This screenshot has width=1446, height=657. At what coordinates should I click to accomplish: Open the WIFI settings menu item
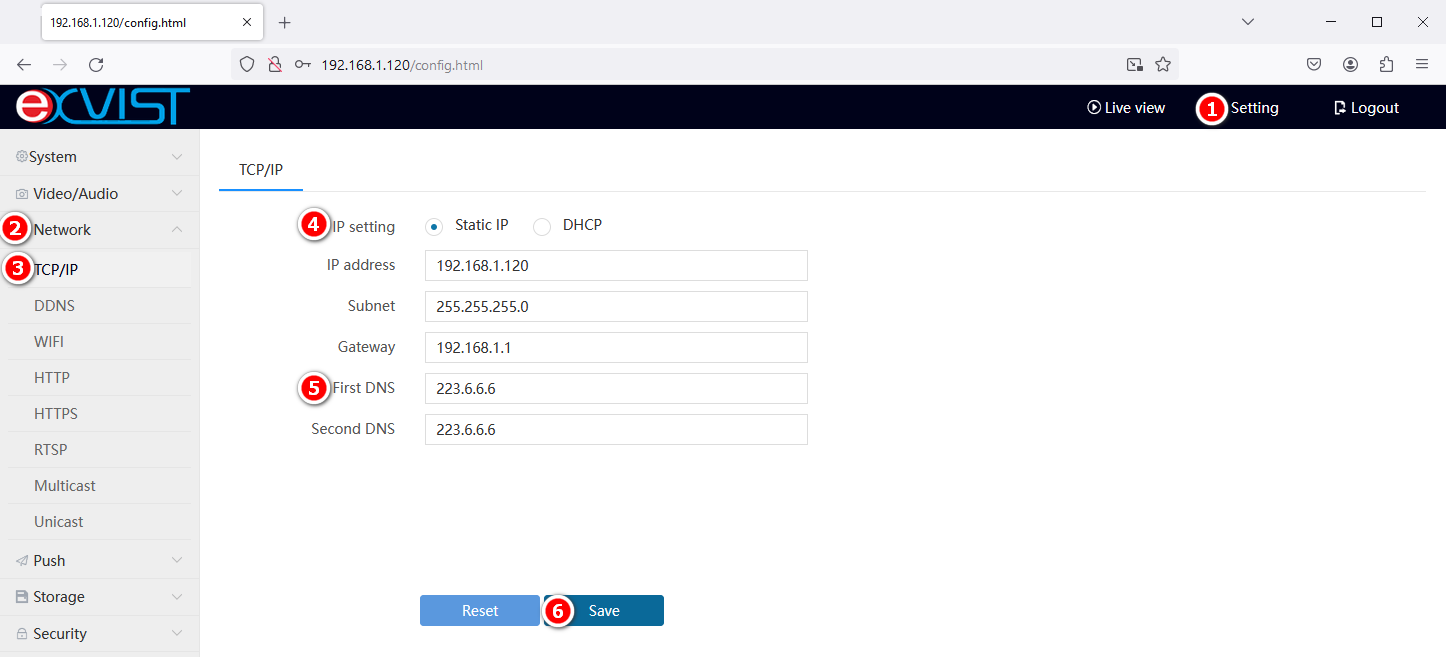point(49,342)
